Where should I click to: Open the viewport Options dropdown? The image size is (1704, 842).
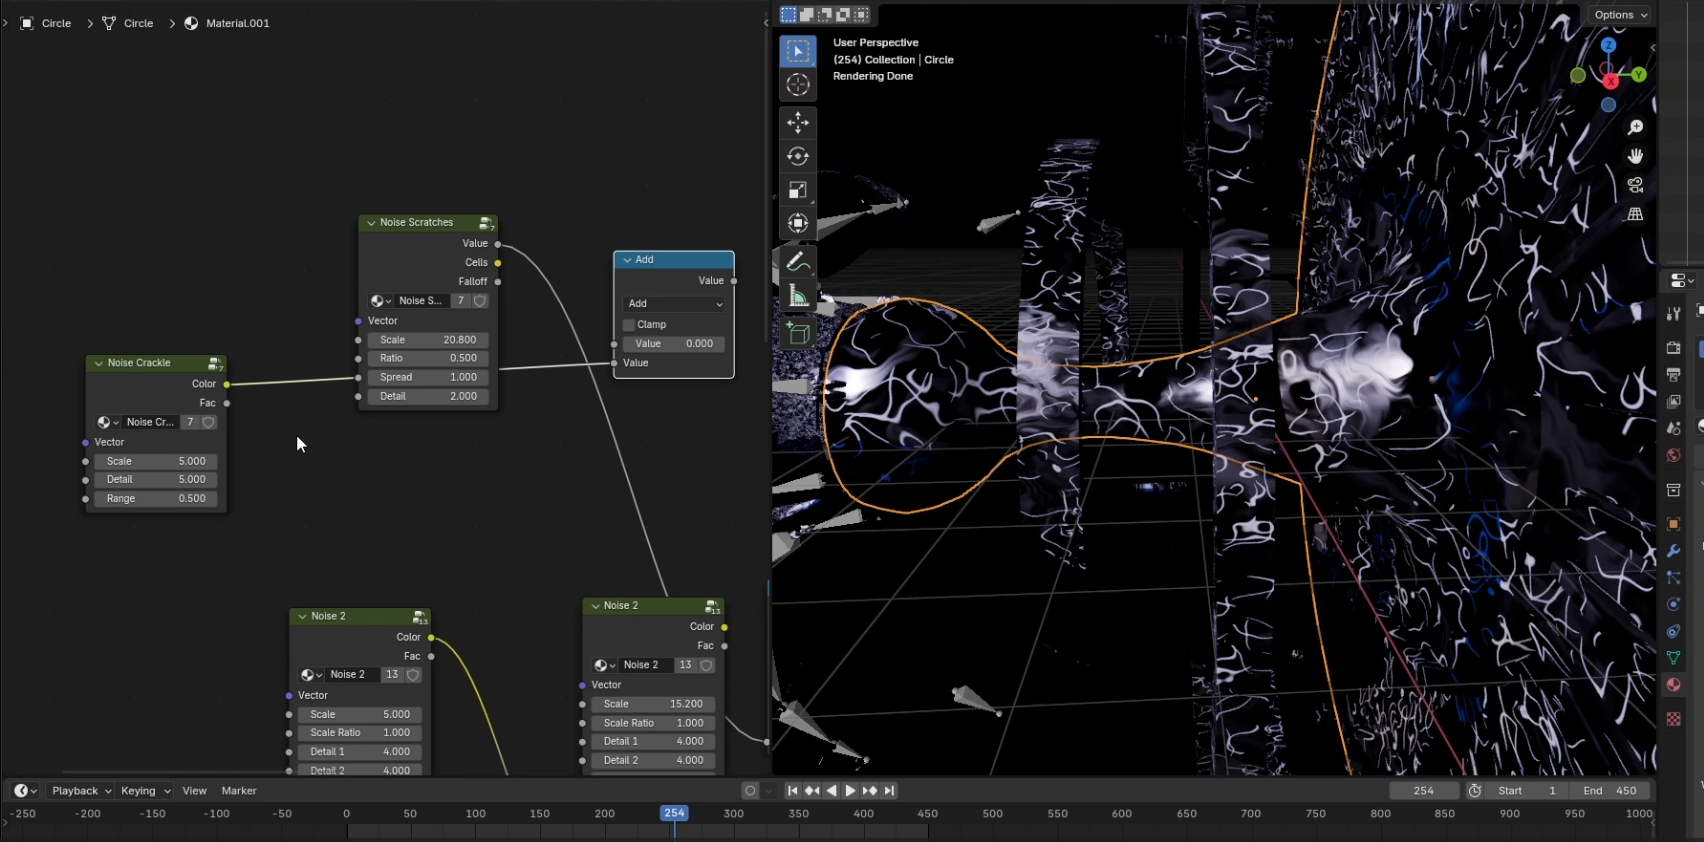pyautogui.click(x=1620, y=15)
